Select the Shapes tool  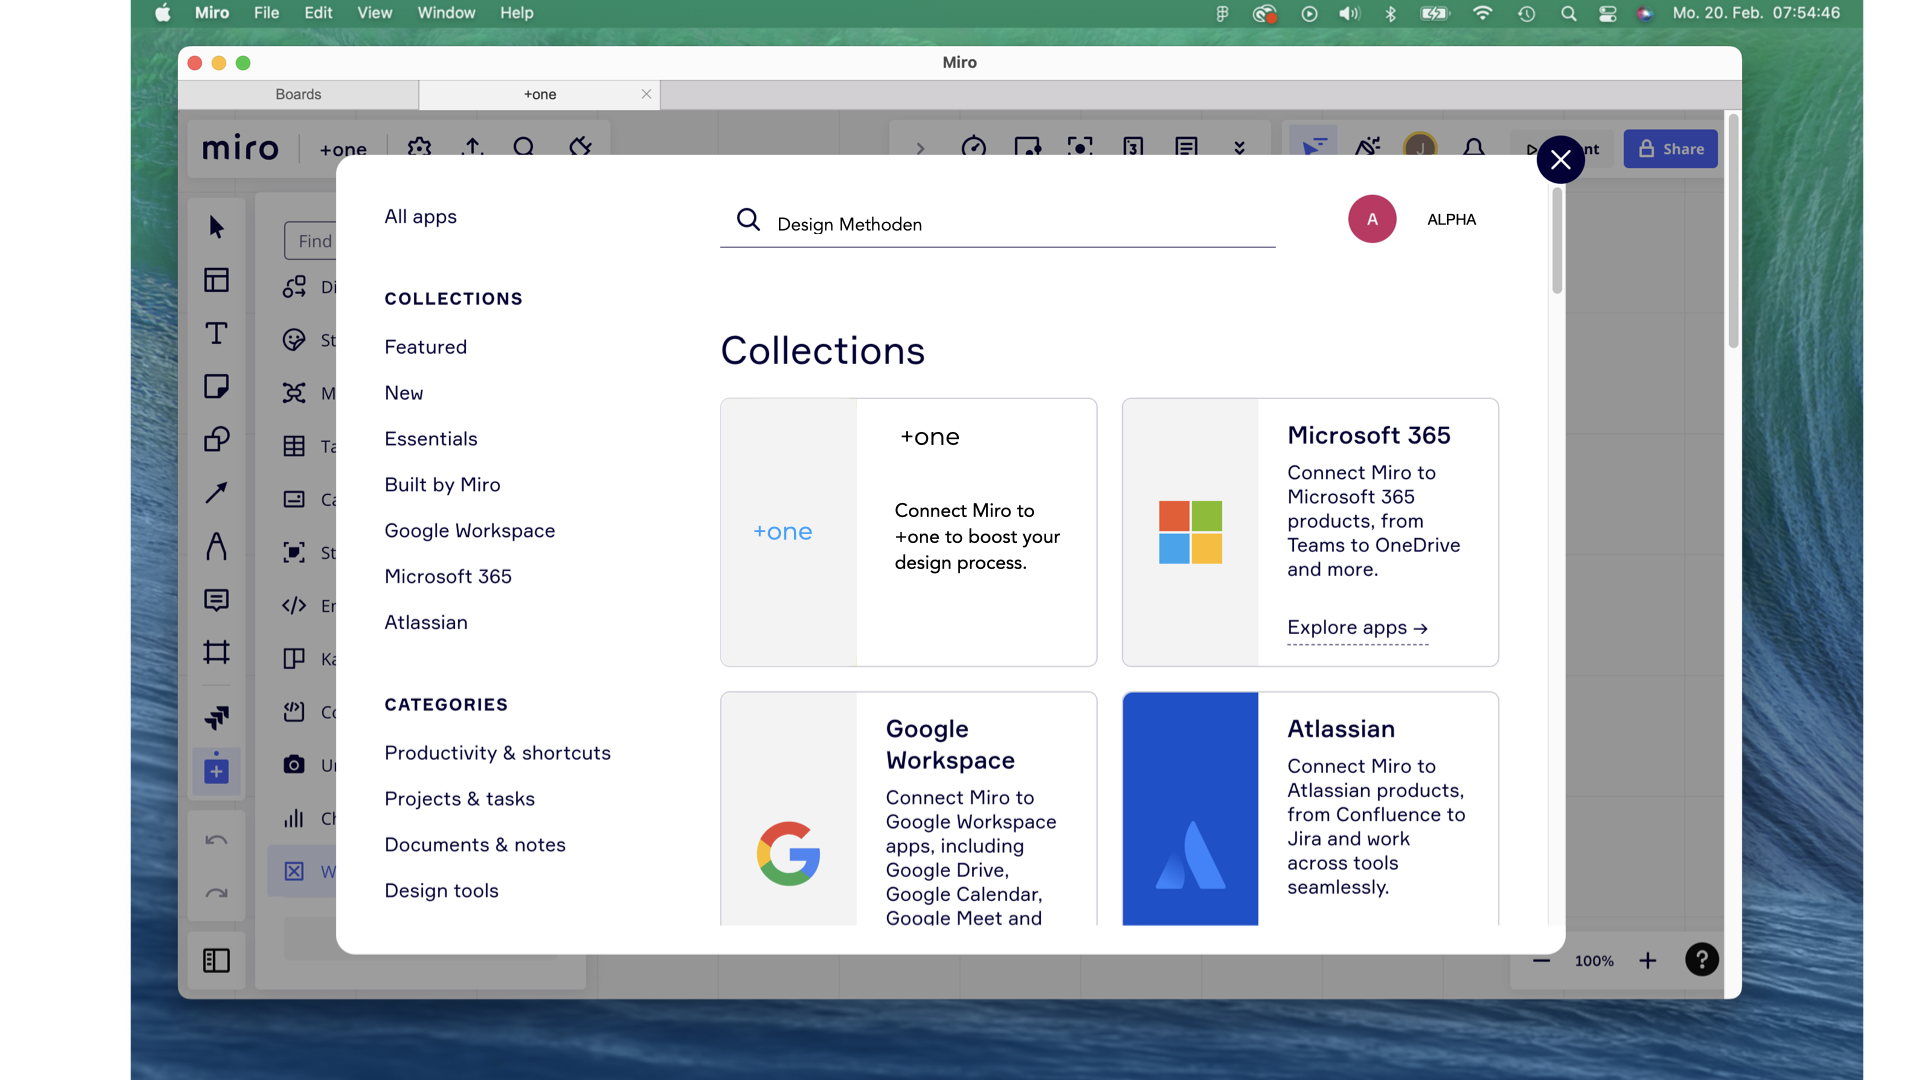tap(216, 439)
